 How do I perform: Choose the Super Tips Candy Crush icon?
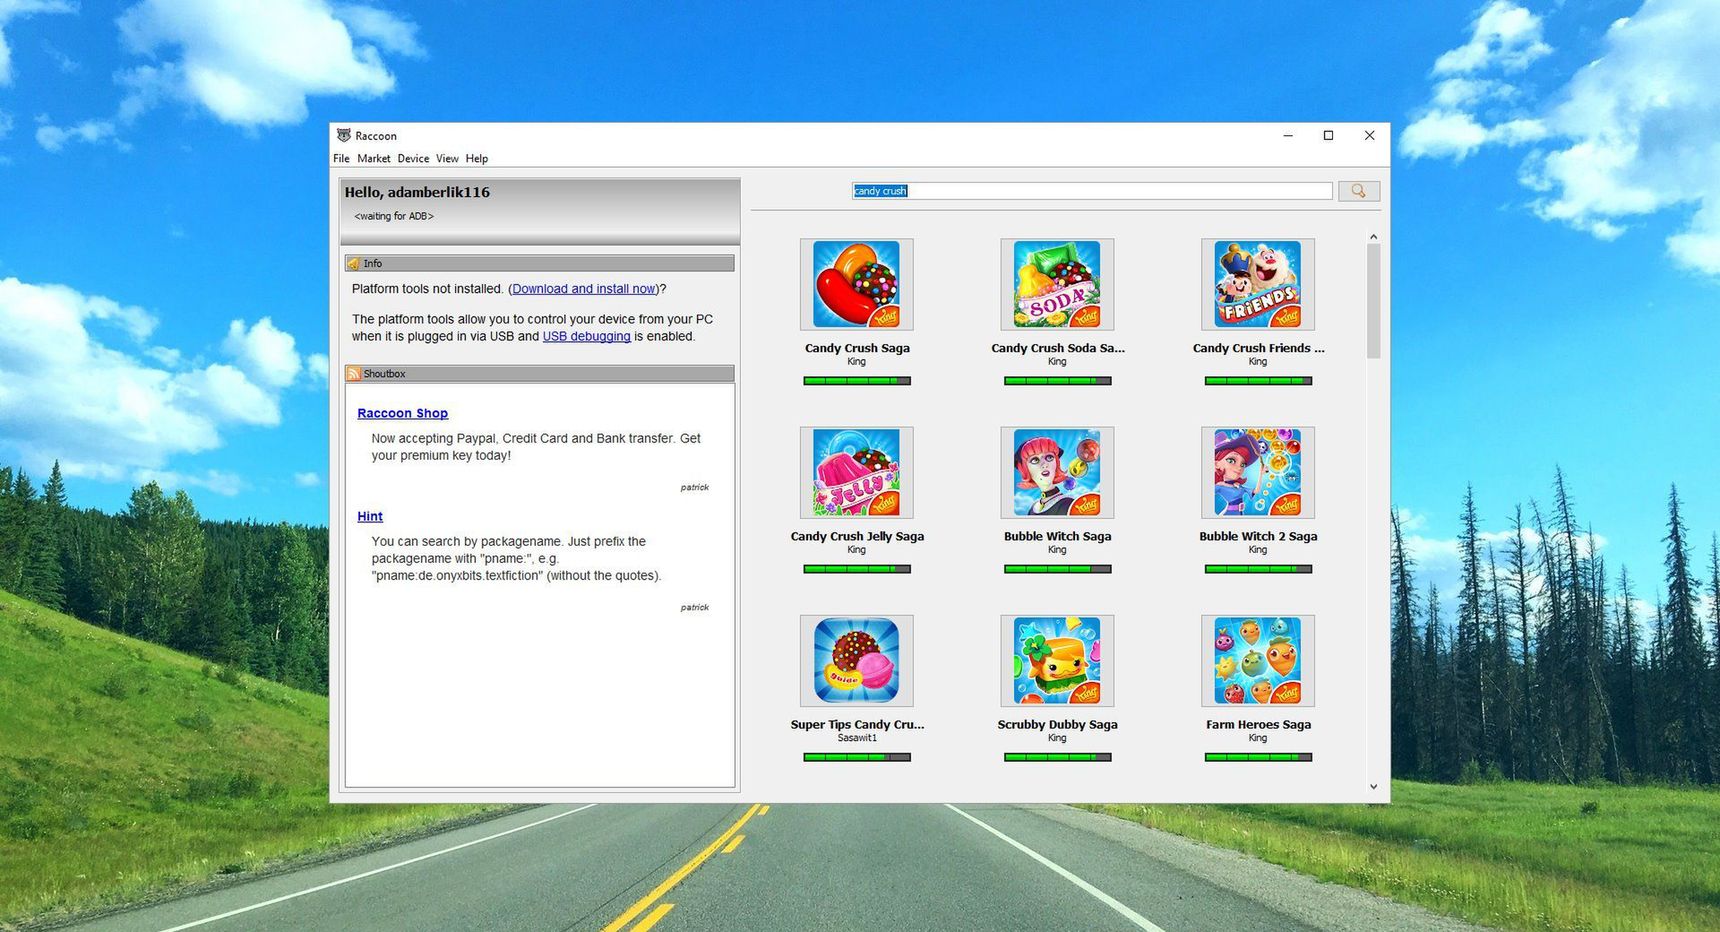857,660
